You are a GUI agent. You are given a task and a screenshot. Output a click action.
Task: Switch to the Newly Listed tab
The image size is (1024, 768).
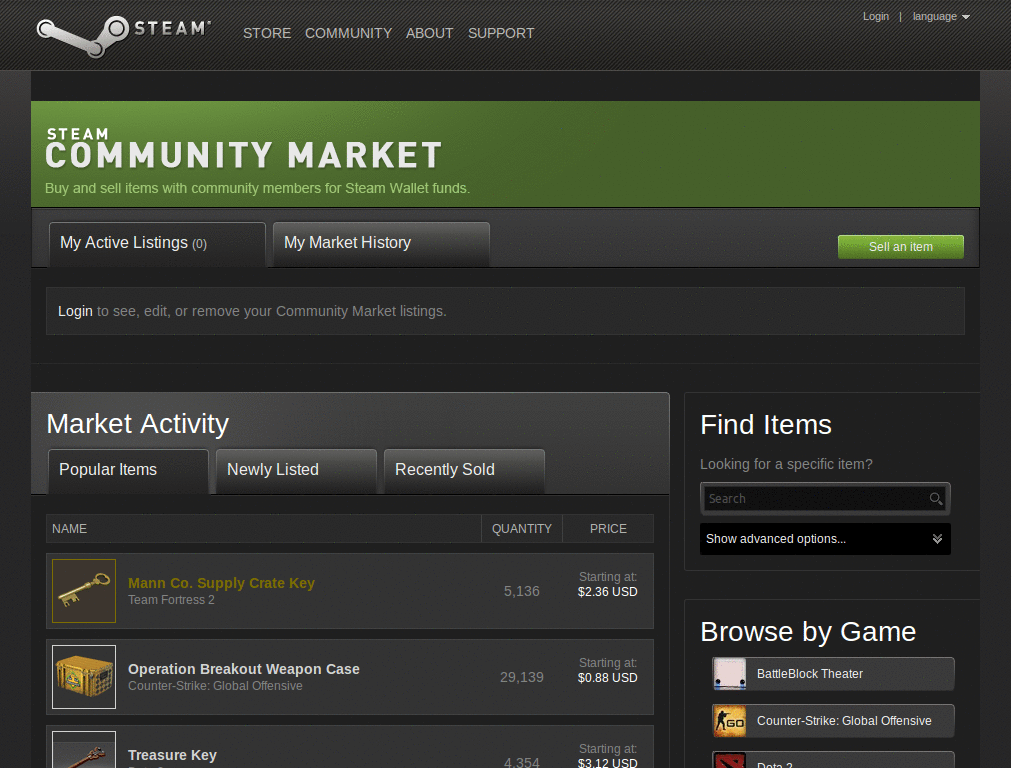pyautogui.click(x=272, y=469)
